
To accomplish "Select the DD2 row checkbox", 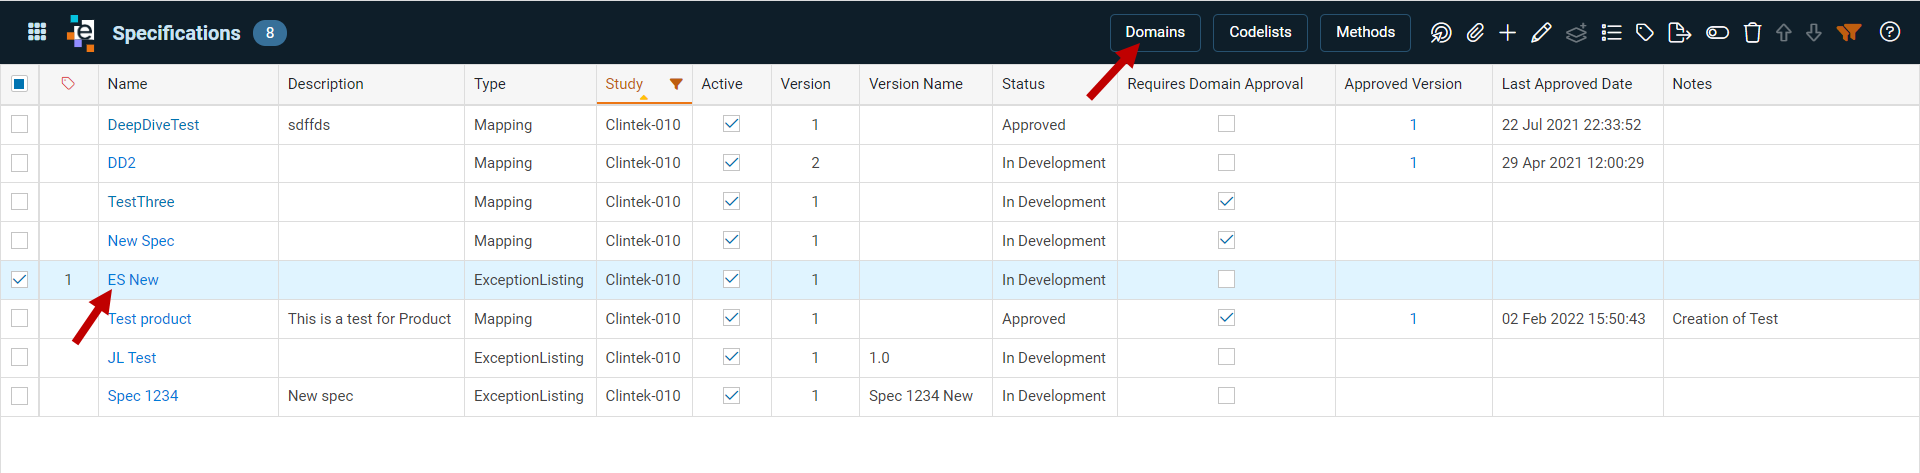I will click(x=19, y=162).
